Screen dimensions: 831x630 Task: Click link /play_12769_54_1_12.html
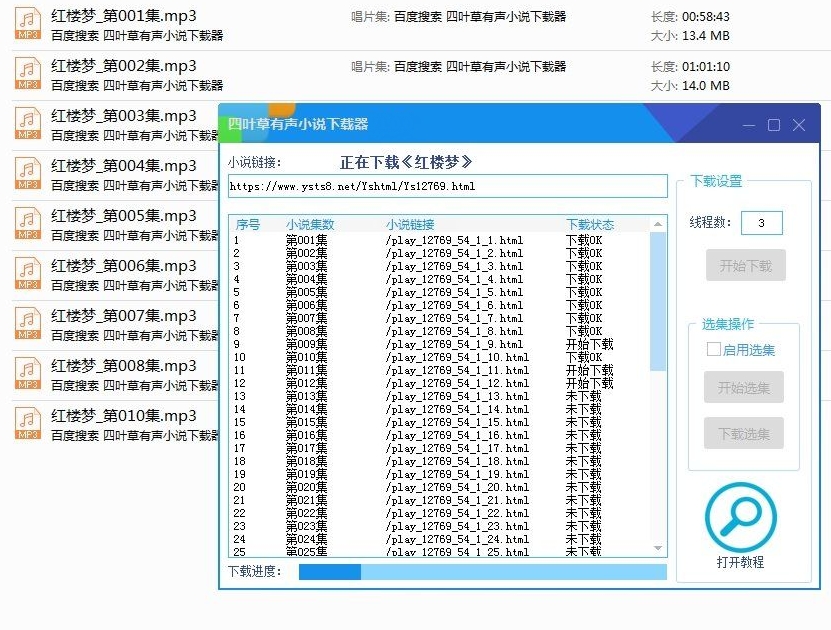coord(457,383)
